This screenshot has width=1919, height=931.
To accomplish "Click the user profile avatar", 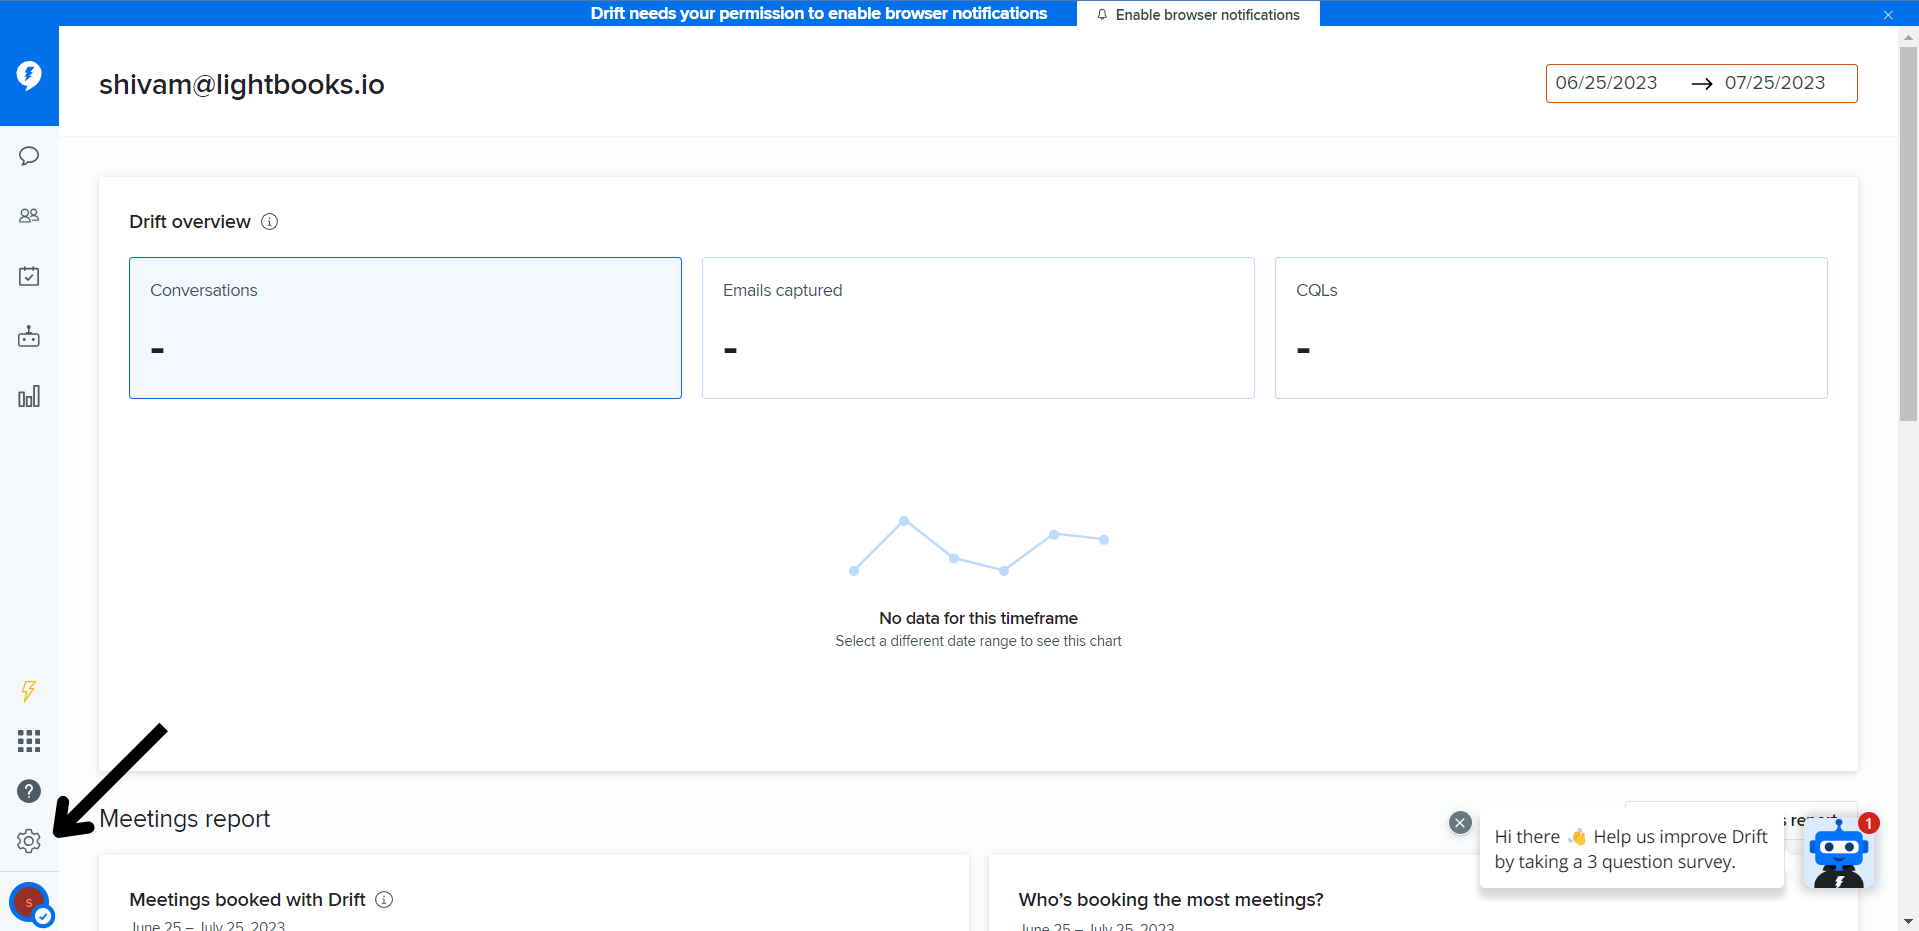I will 30,903.
